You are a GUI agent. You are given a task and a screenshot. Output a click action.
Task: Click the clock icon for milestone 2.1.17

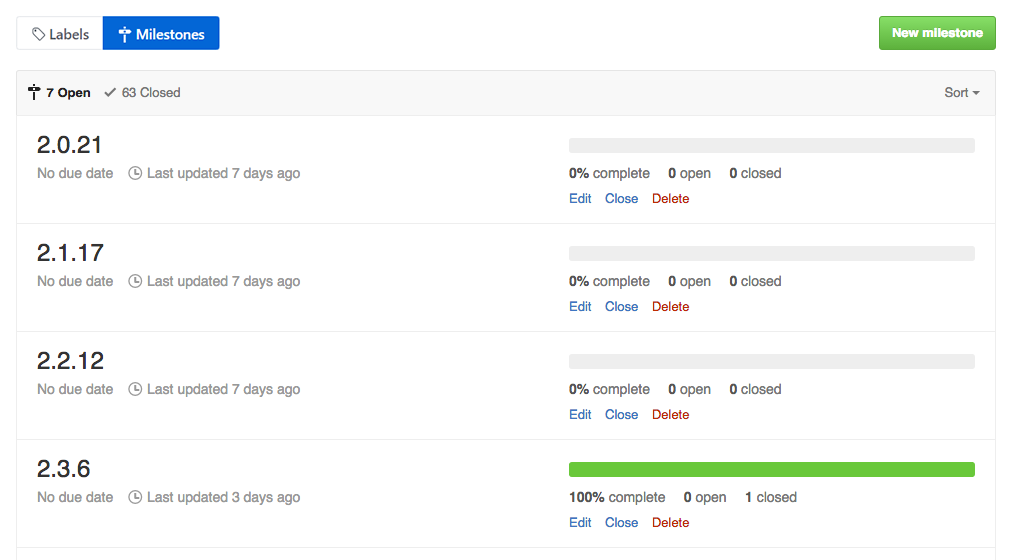[135, 281]
